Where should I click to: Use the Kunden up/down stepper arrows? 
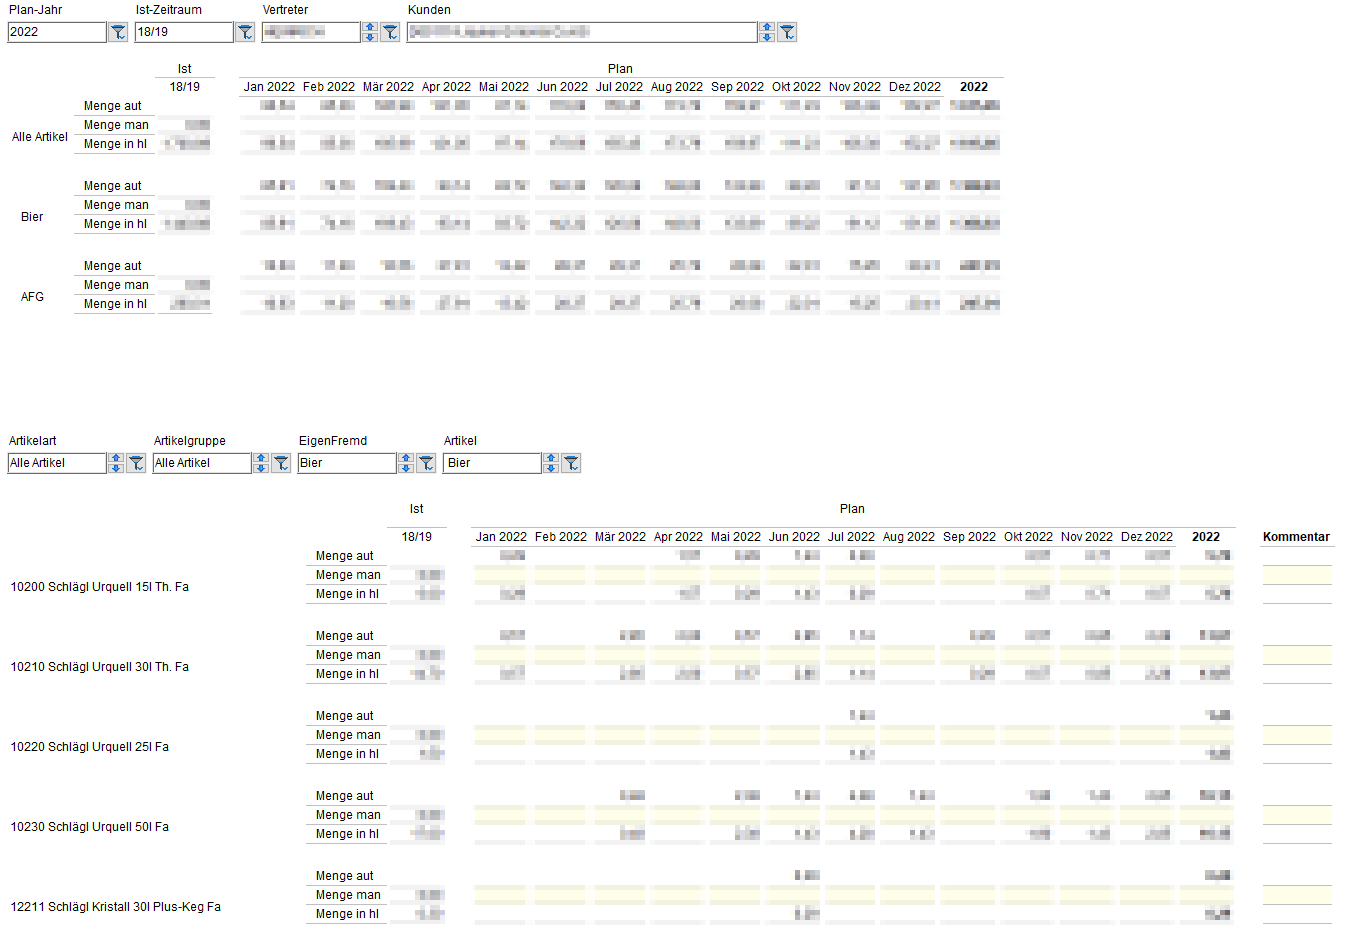(x=767, y=32)
